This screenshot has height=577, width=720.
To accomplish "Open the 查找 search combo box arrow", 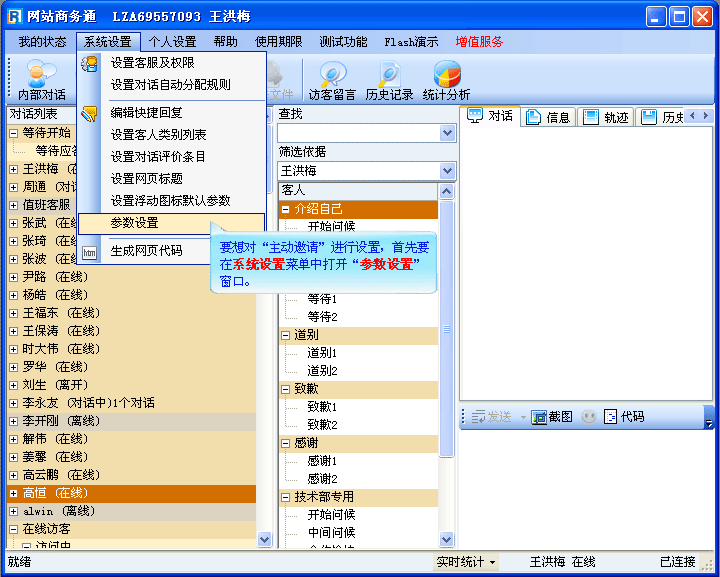I will [x=447, y=133].
